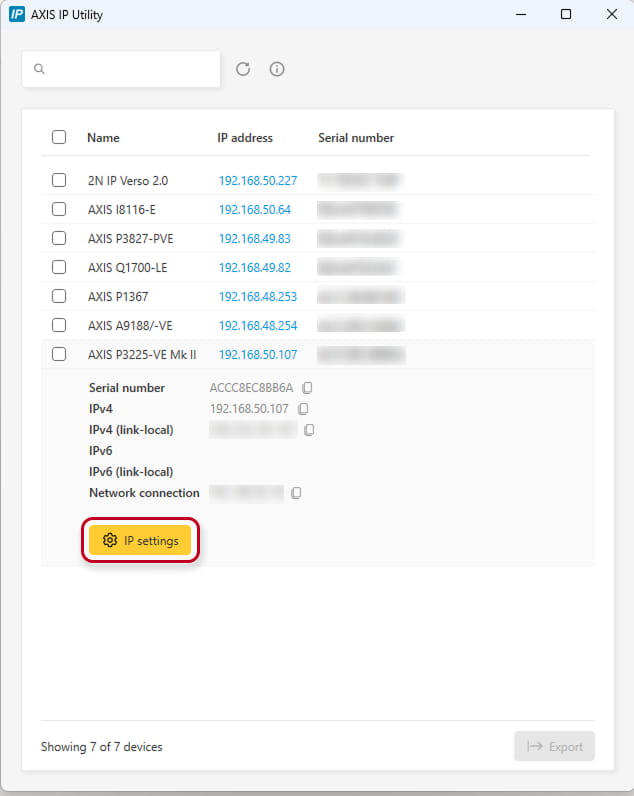Collapse the AXIS P3225-VE Mk II row
The width and height of the screenshot is (634, 796).
point(317,354)
